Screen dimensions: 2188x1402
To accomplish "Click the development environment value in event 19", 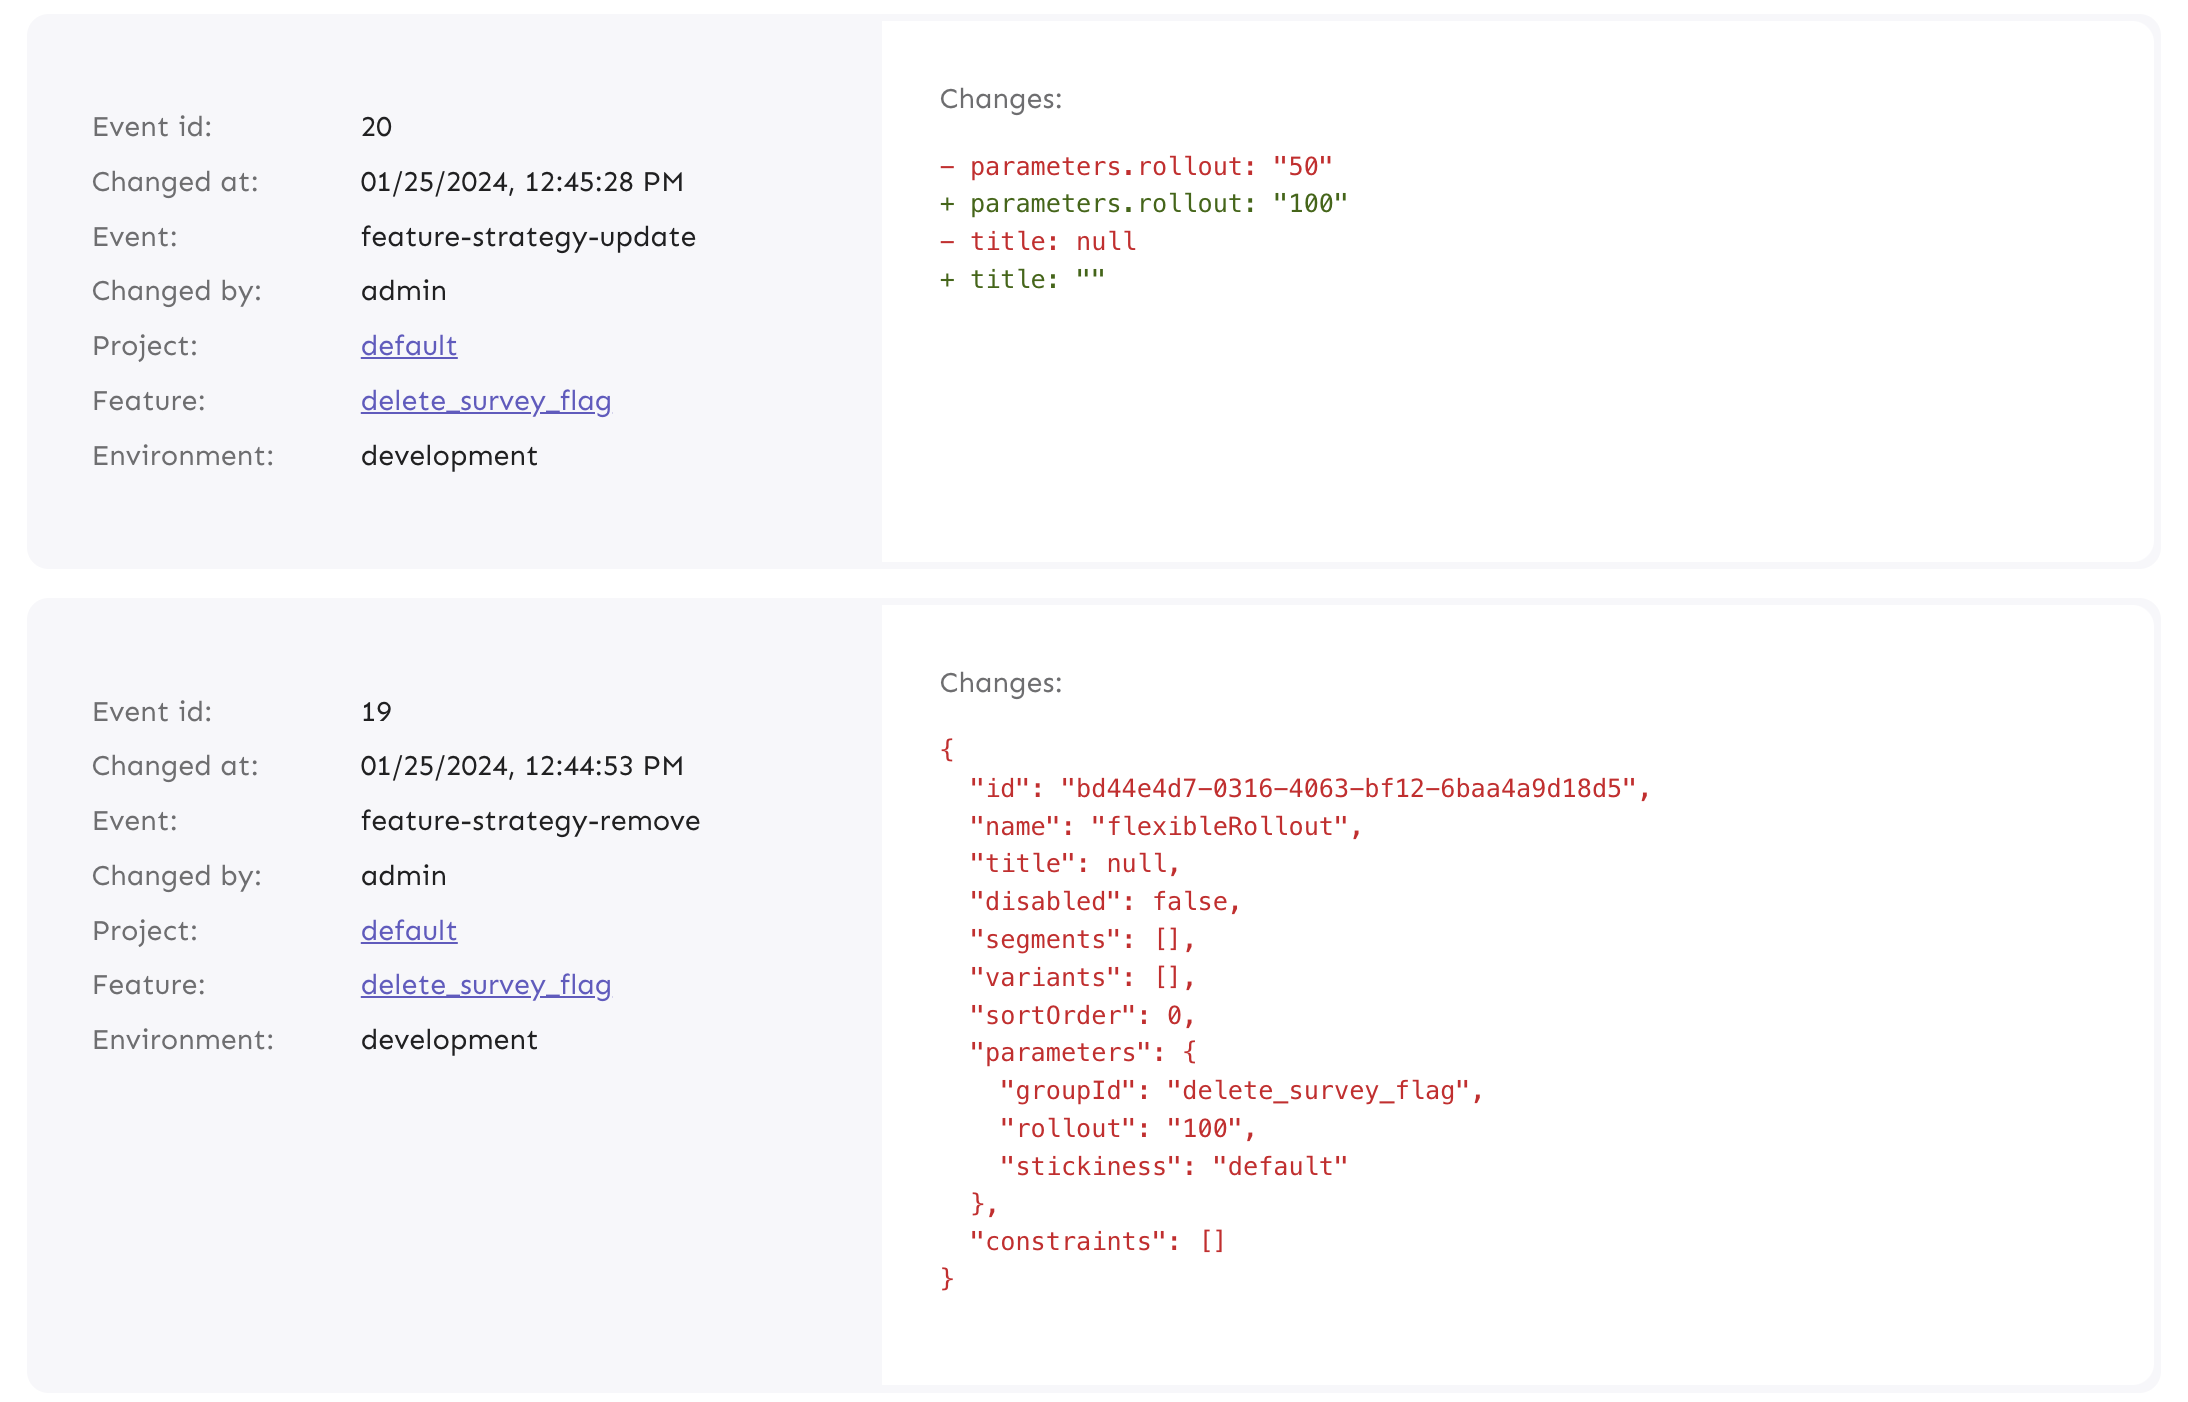I will [x=449, y=1039].
